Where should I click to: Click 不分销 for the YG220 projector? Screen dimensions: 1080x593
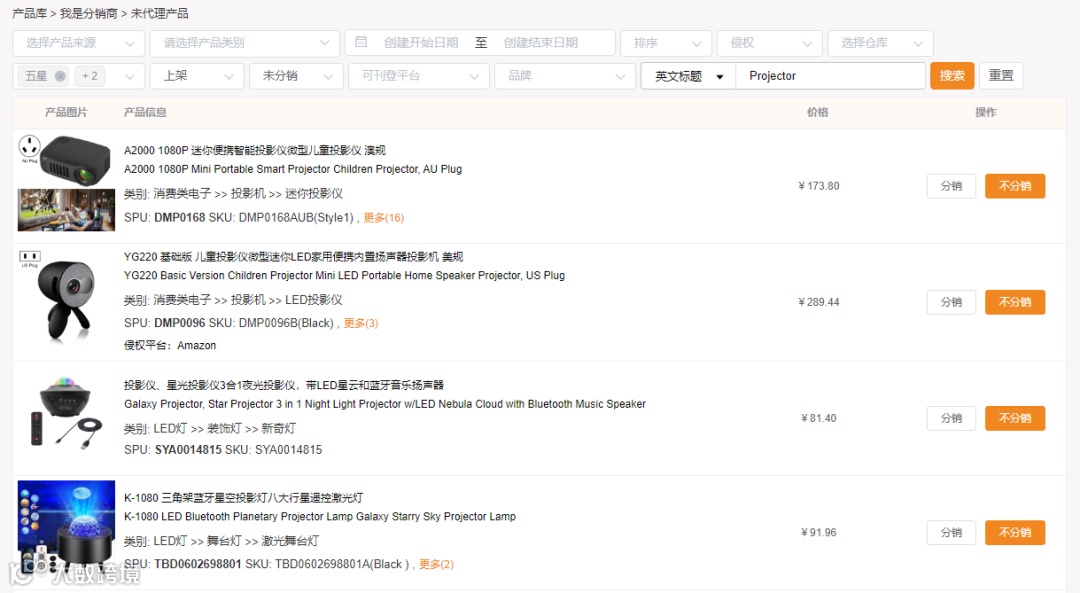1015,302
